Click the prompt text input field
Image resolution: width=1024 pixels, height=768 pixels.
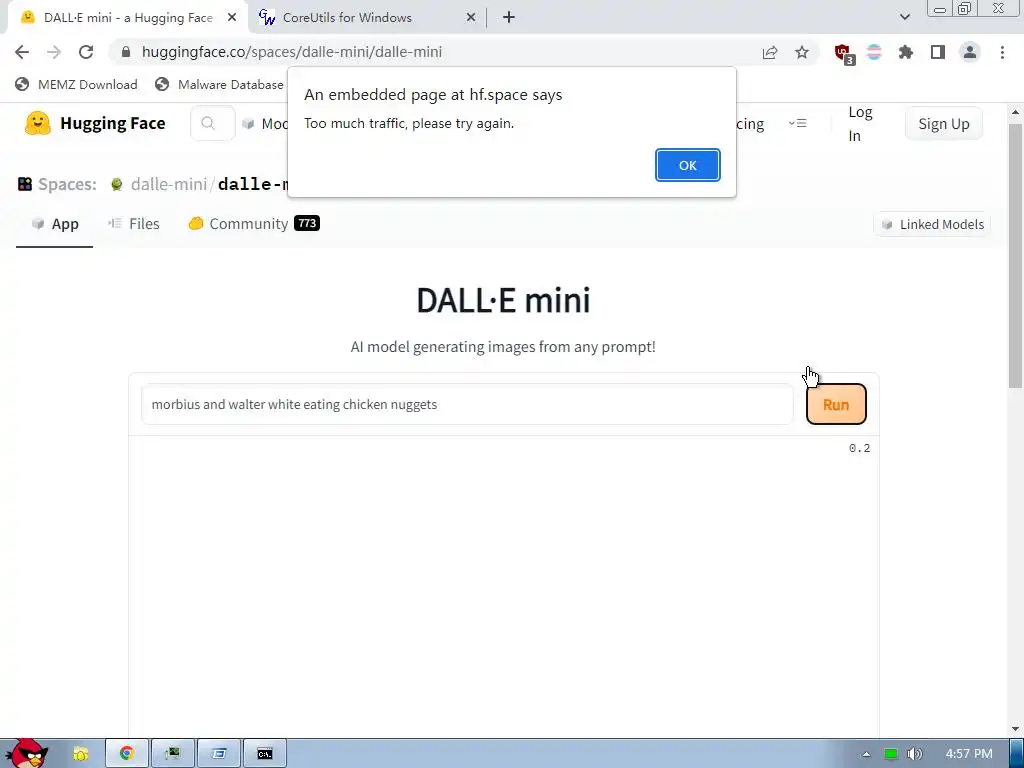[467, 404]
